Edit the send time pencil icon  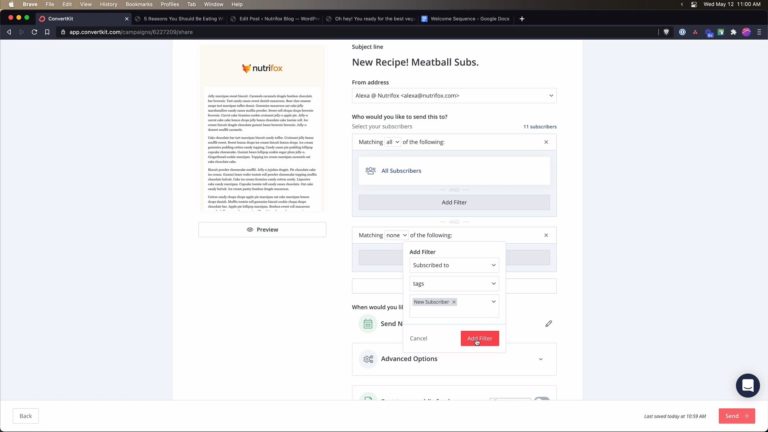tap(548, 324)
